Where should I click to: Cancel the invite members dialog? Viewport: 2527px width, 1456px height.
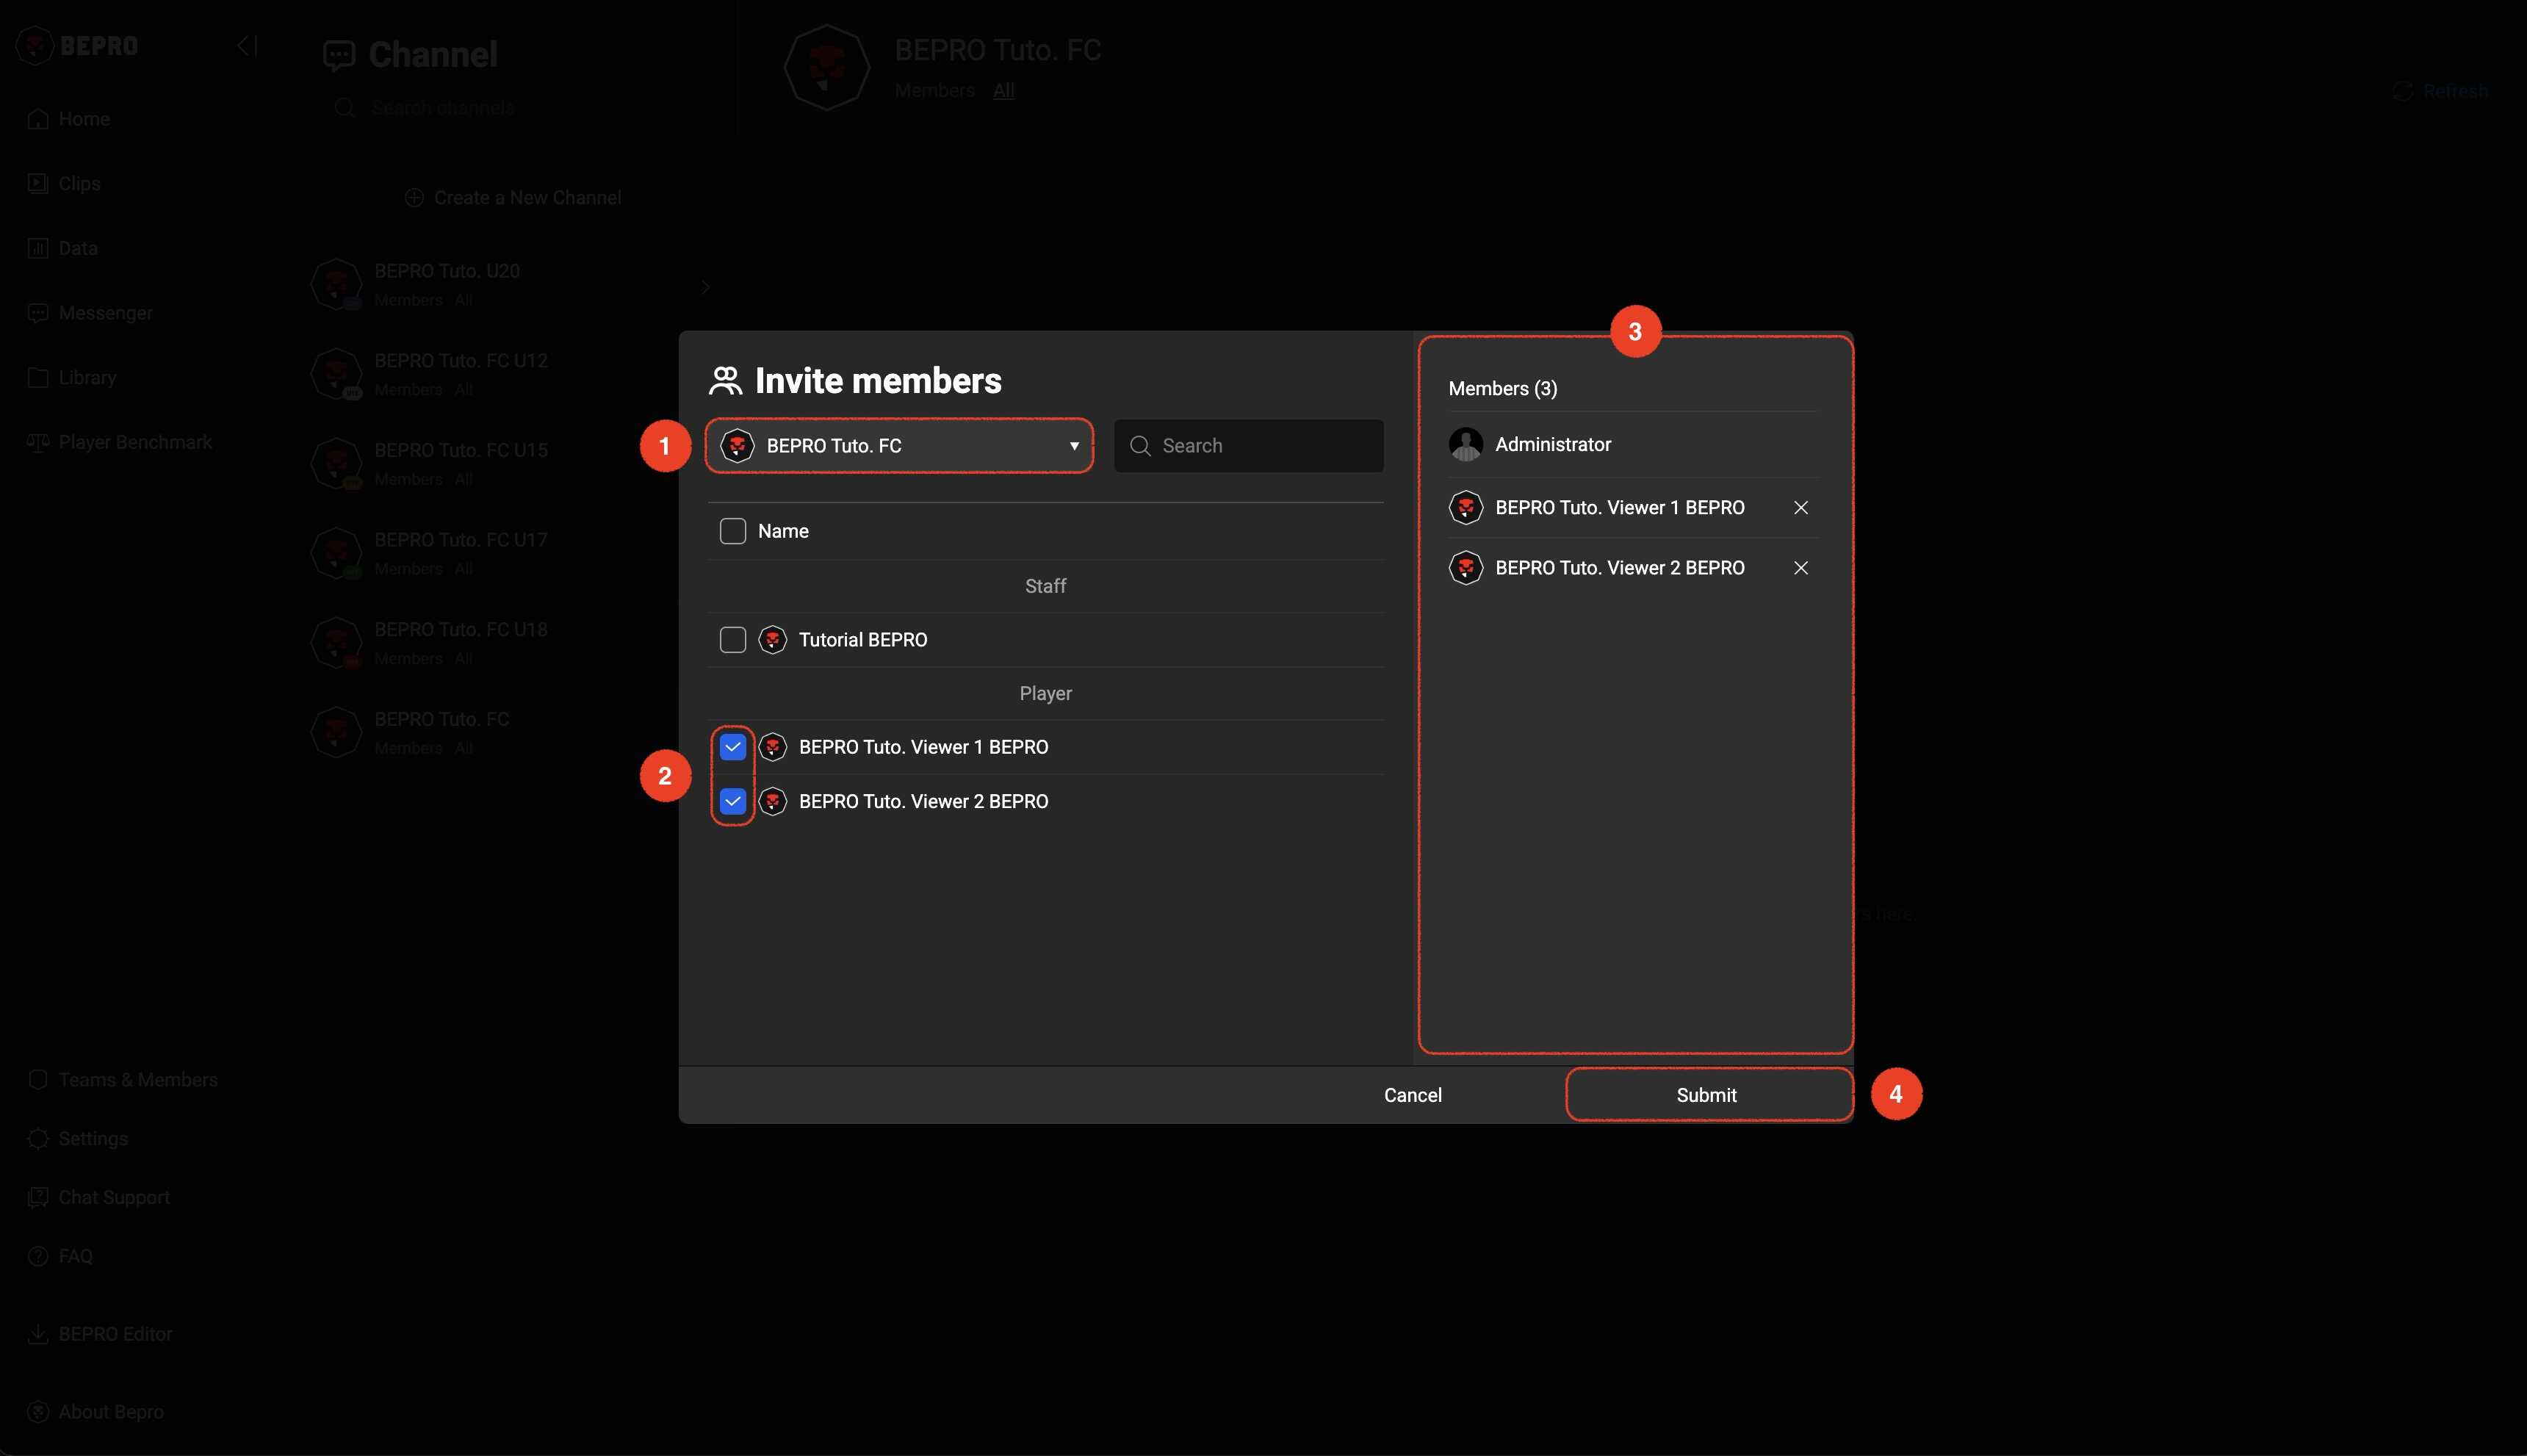[x=1412, y=1095]
